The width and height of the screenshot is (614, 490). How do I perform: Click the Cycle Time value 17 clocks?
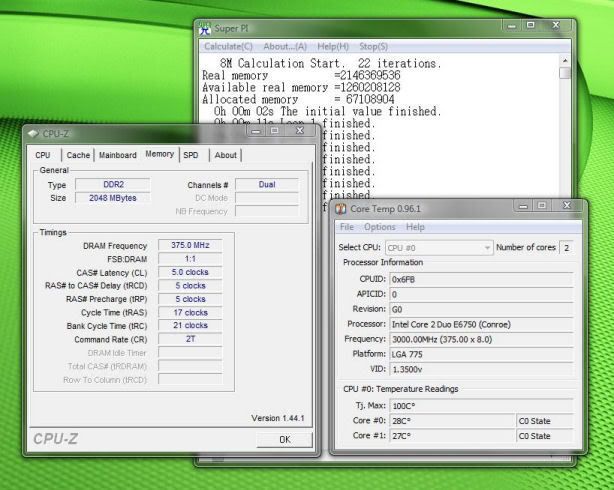tap(190, 313)
